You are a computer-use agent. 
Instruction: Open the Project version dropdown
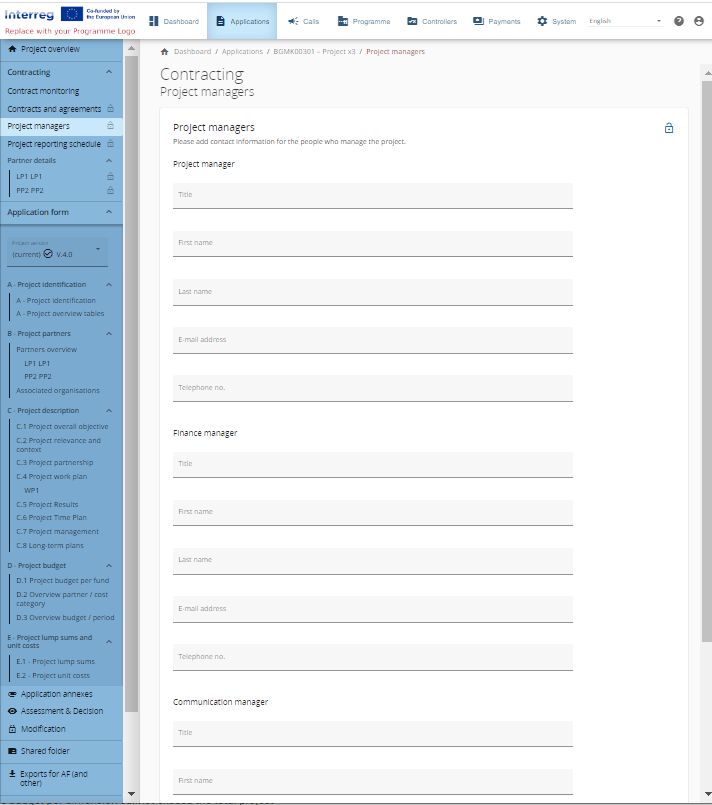[x=58, y=250]
